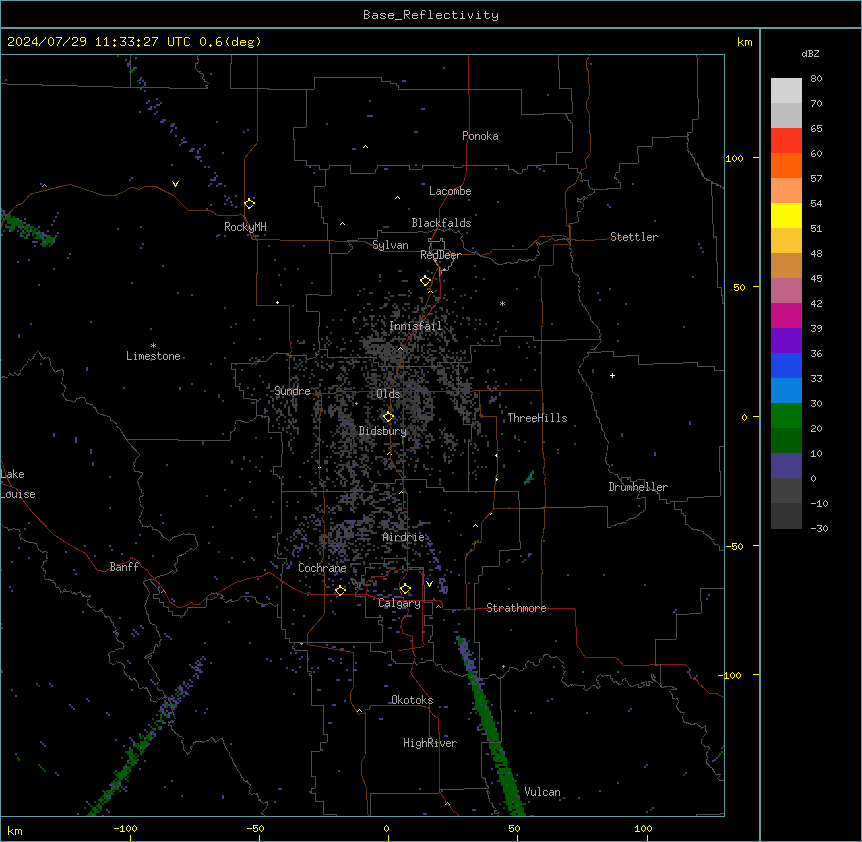This screenshot has width=862, height=842.
Task: Click the yellow diamond marker above Calgary label
Action: [405, 589]
